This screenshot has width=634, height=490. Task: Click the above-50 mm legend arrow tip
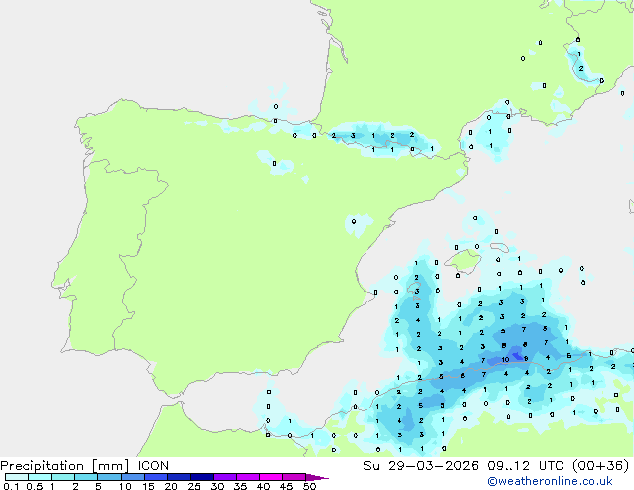317,478
